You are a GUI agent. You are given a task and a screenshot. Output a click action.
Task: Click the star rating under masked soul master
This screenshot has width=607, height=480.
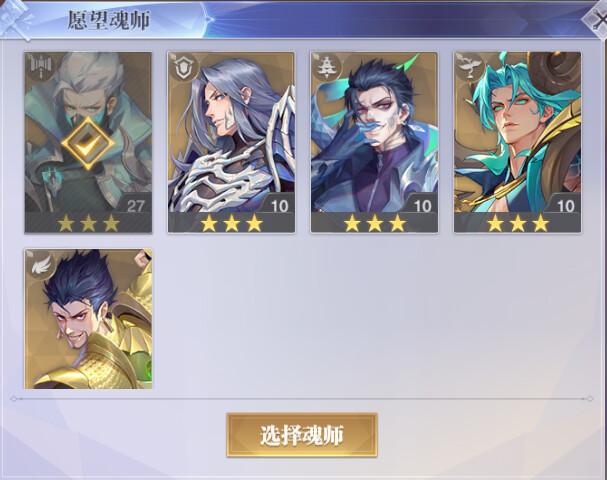coord(88,223)
